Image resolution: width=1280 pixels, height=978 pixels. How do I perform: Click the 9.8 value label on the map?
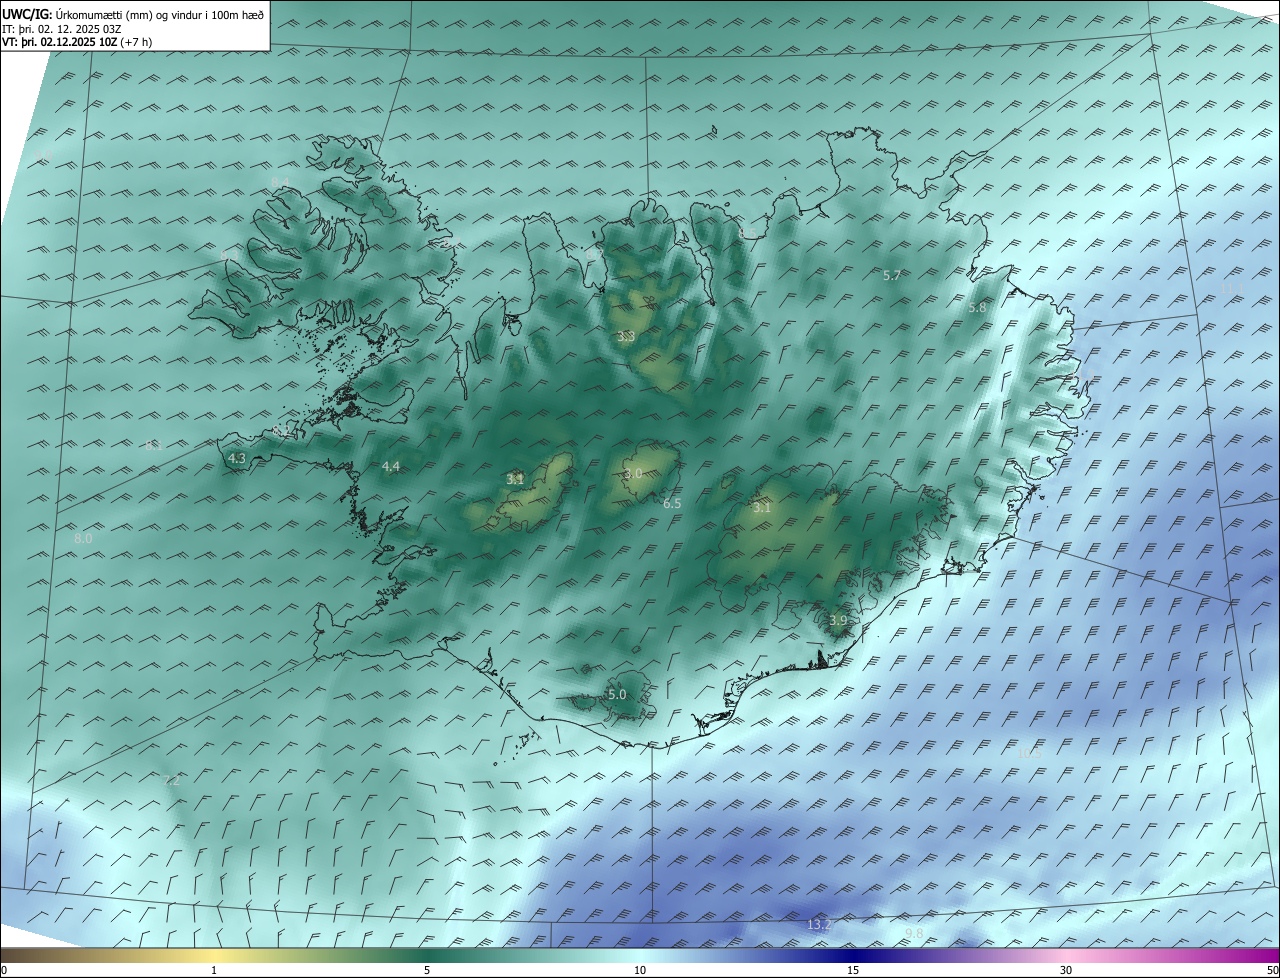point(914,933)
